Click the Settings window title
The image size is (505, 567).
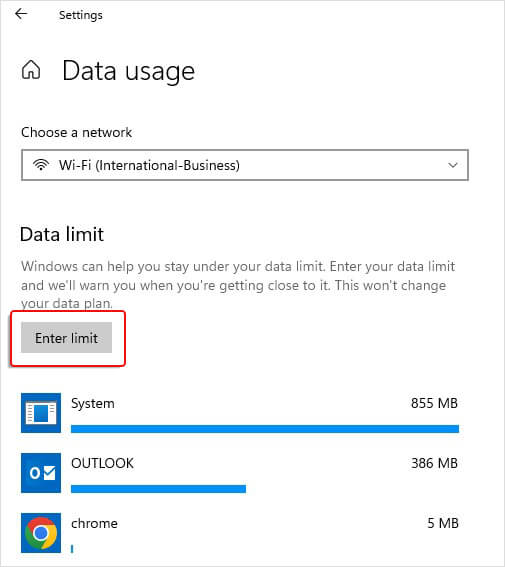tap(81, 15)
